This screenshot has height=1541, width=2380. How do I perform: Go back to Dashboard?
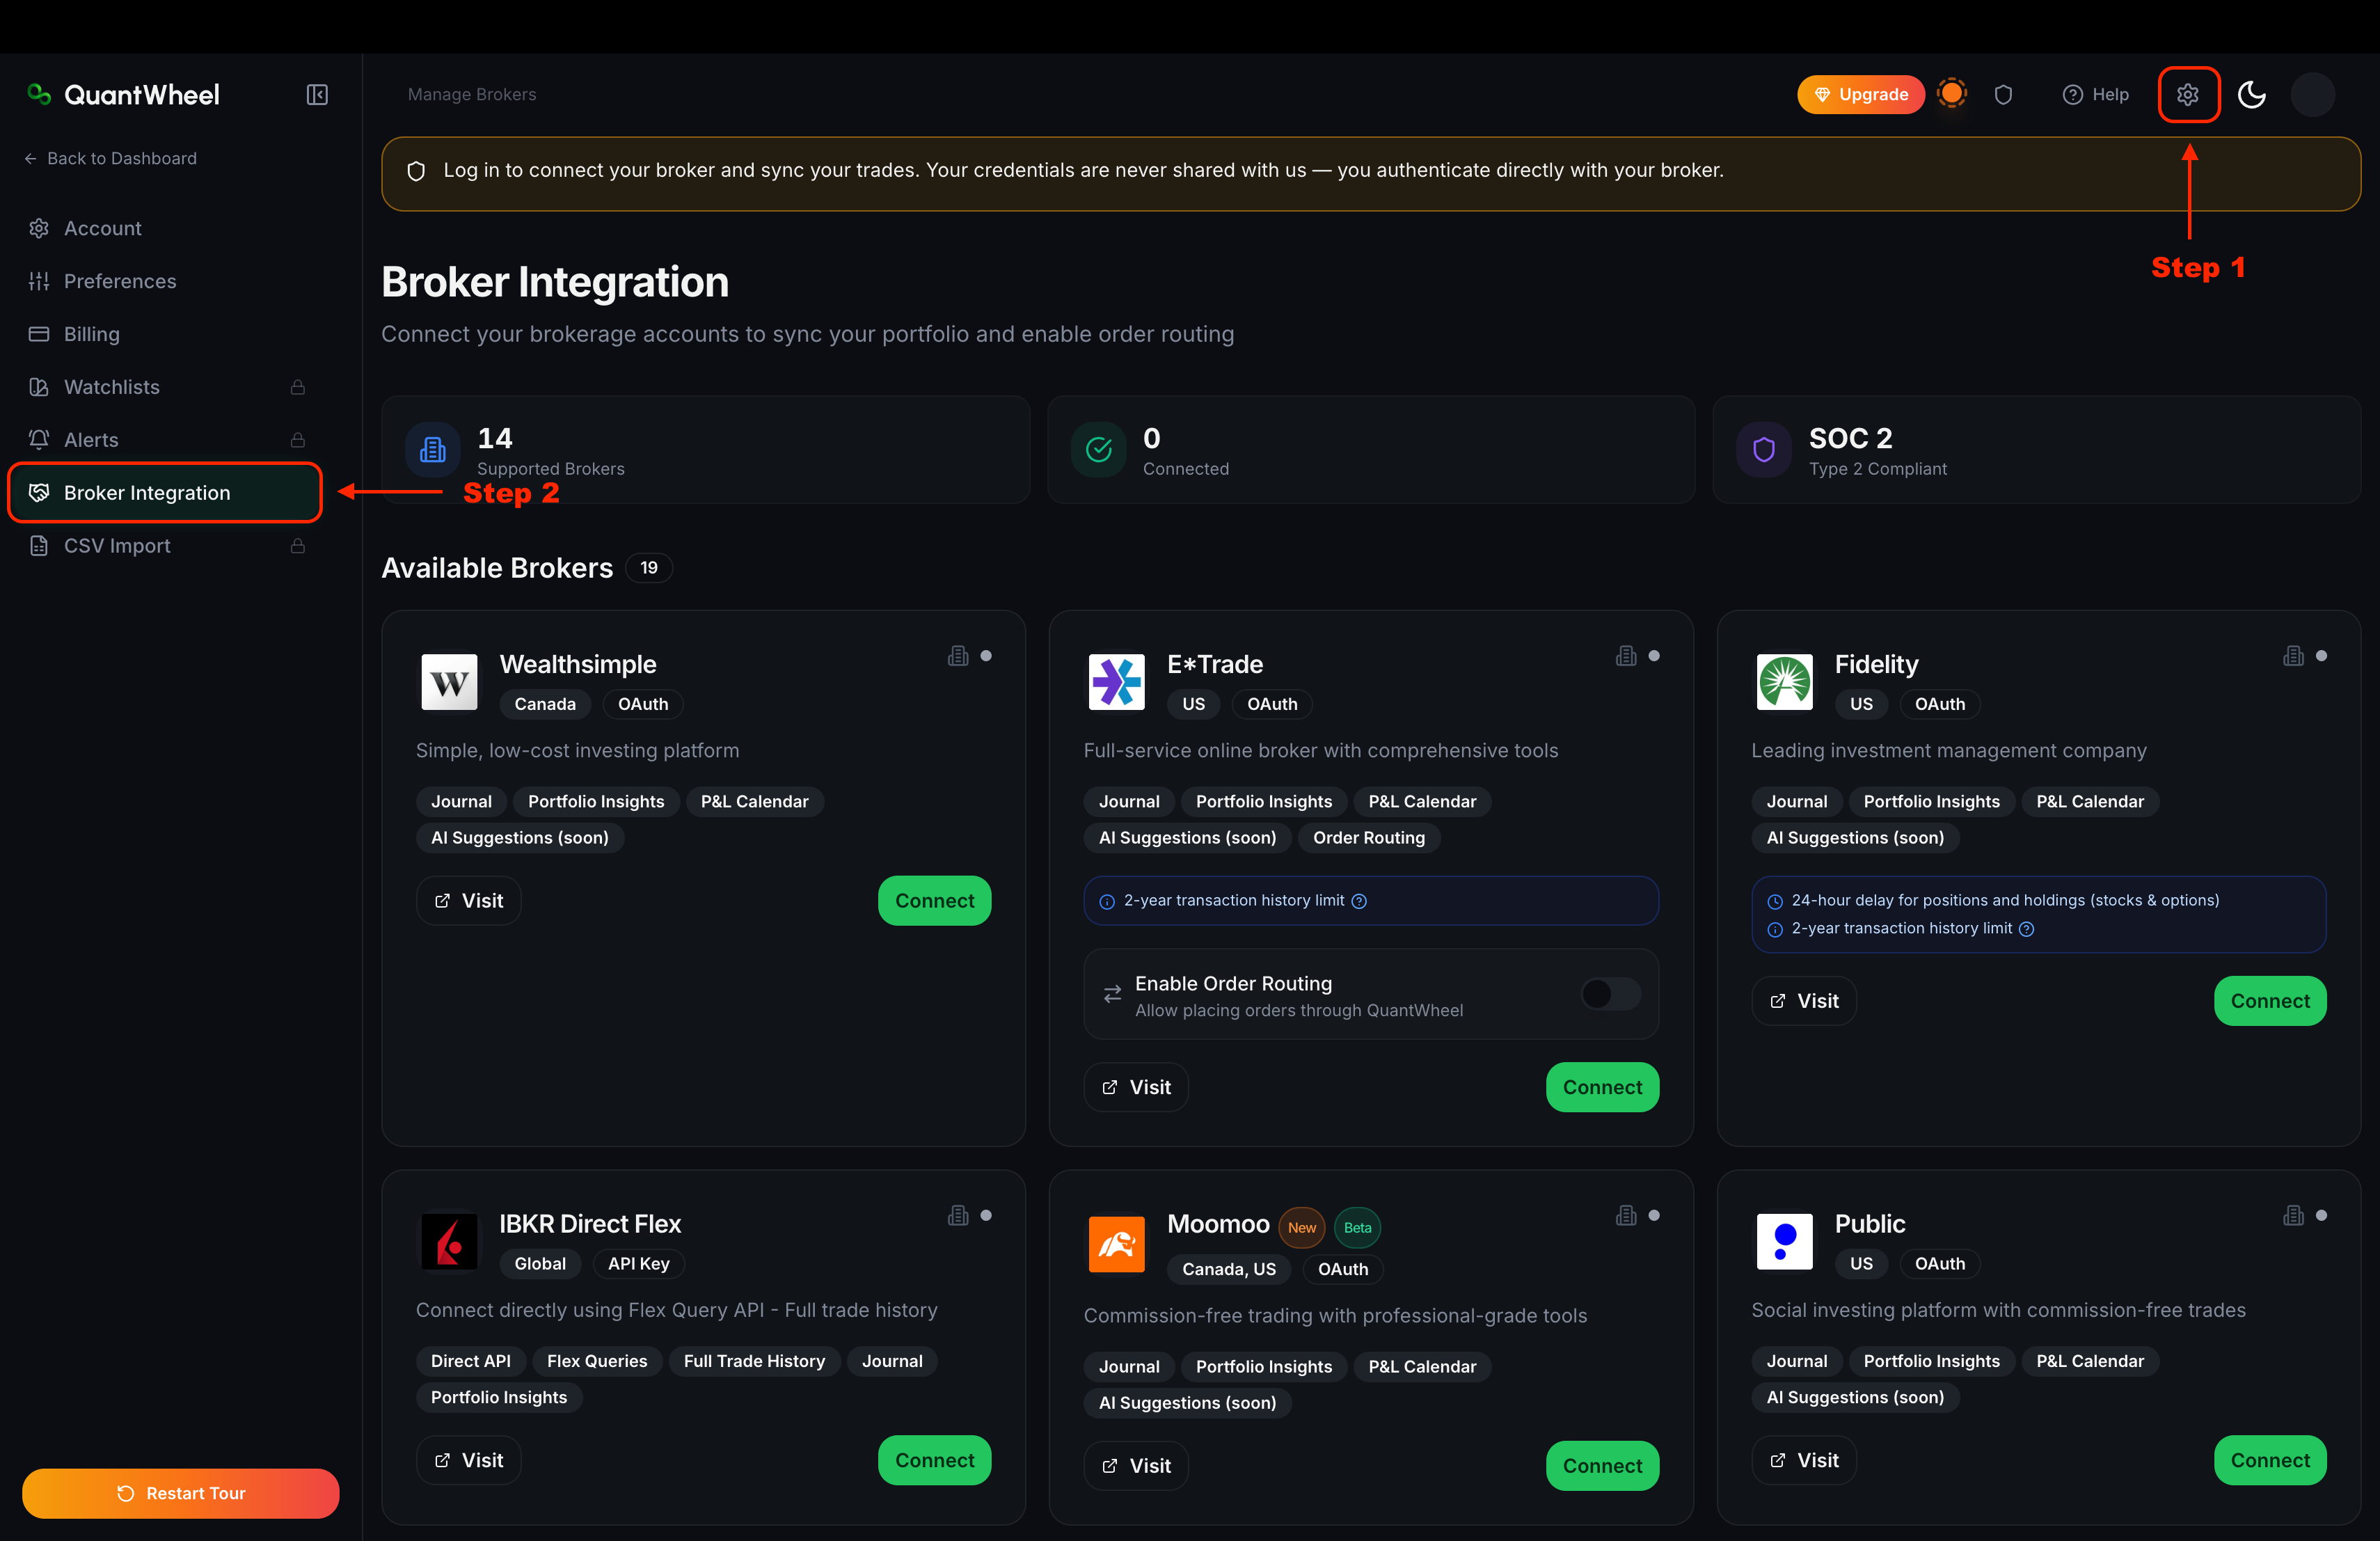coord(110,158)
